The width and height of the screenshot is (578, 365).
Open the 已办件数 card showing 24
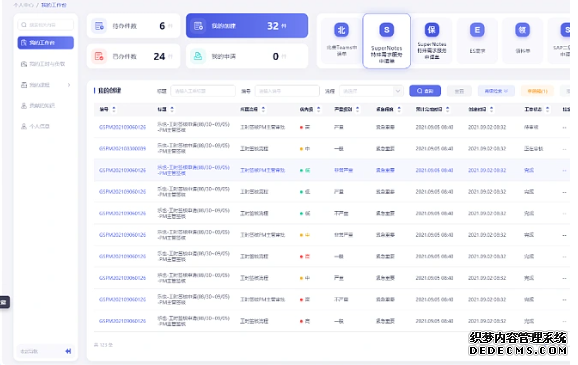point(133,56)
